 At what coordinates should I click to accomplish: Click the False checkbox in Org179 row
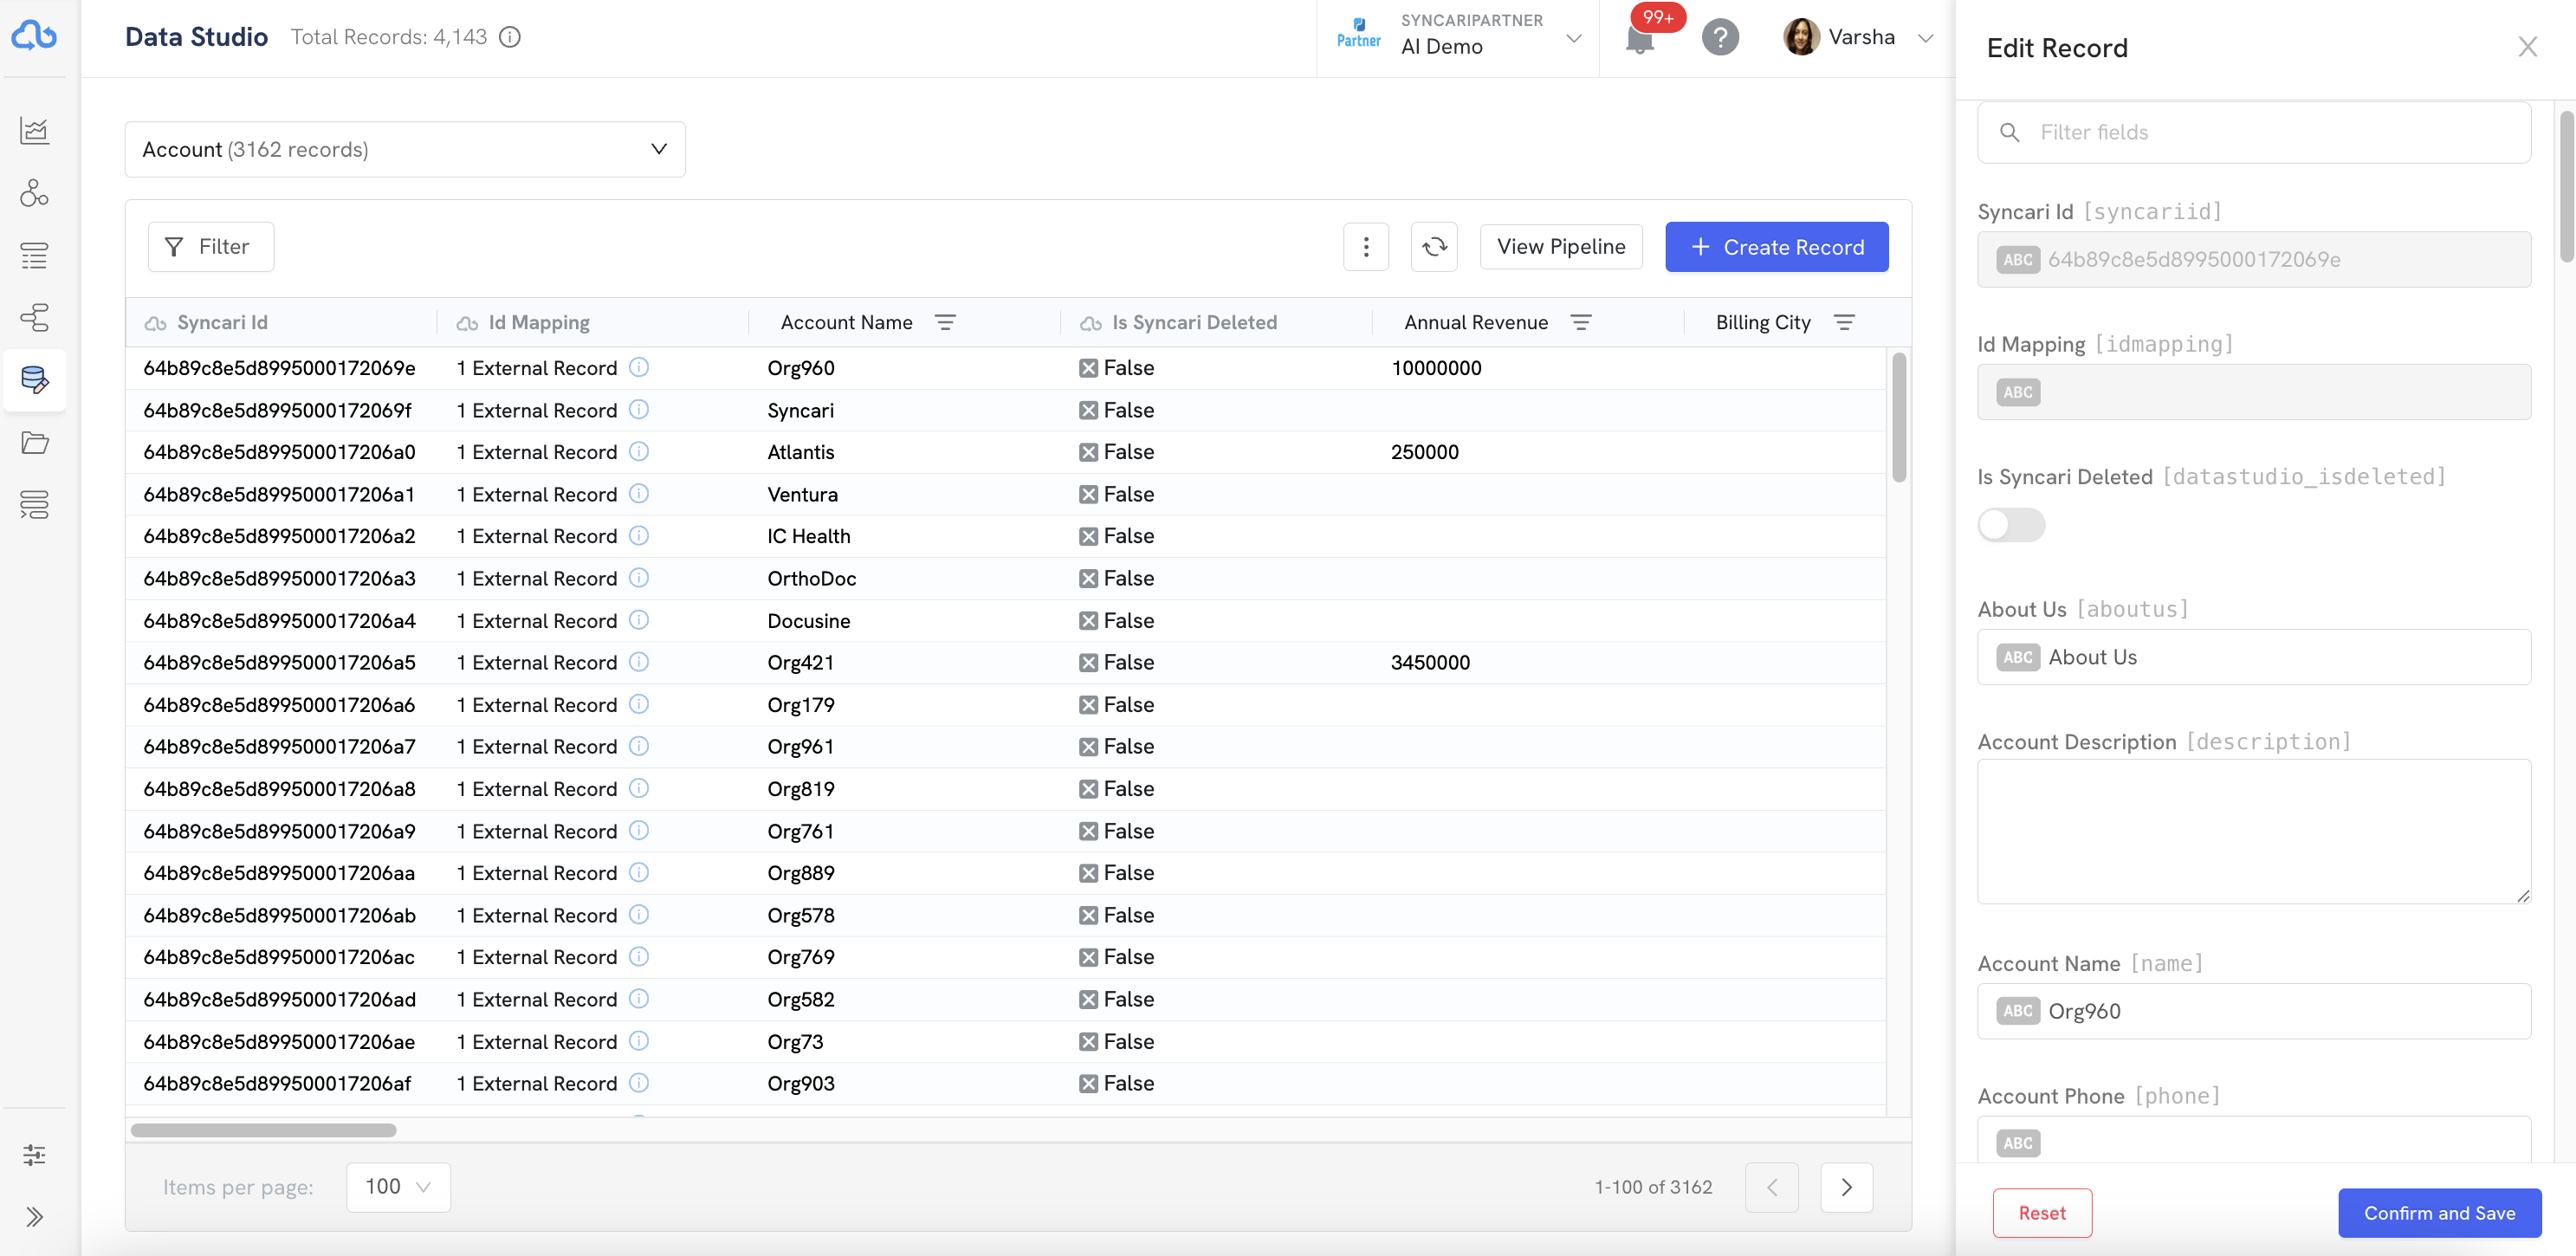[x=1088, y=705]
